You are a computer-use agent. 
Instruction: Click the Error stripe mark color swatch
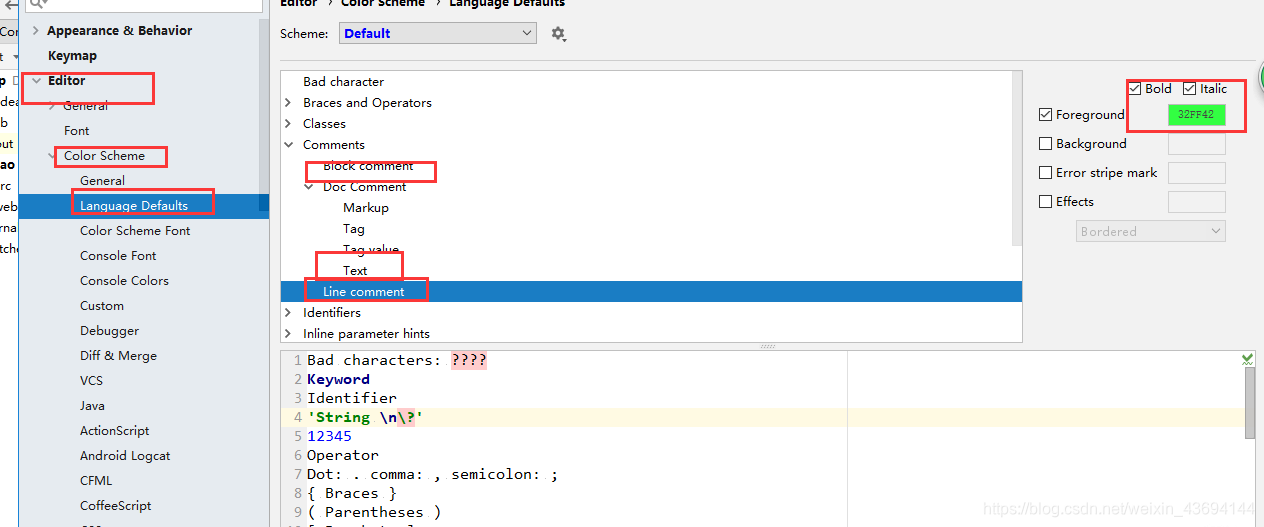[x=1197, y=173]
